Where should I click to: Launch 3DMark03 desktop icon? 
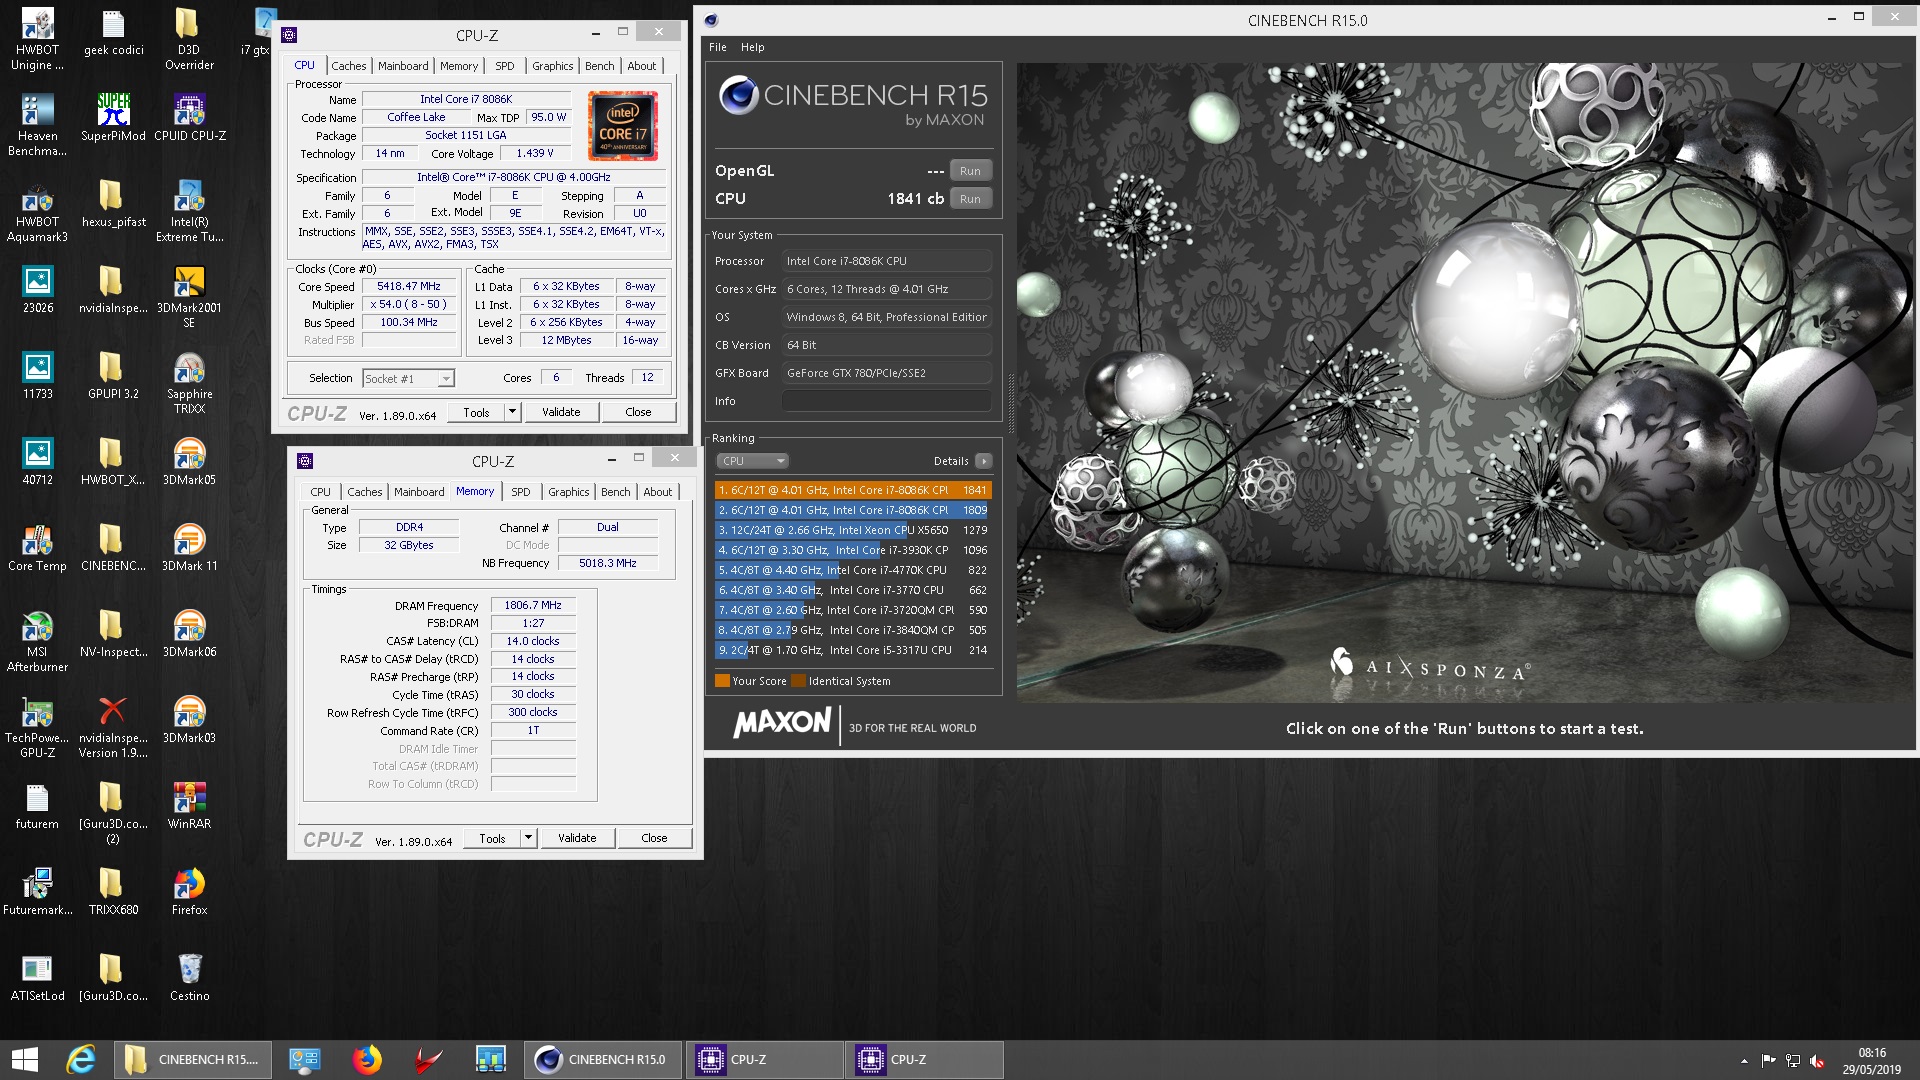[189, 720]
